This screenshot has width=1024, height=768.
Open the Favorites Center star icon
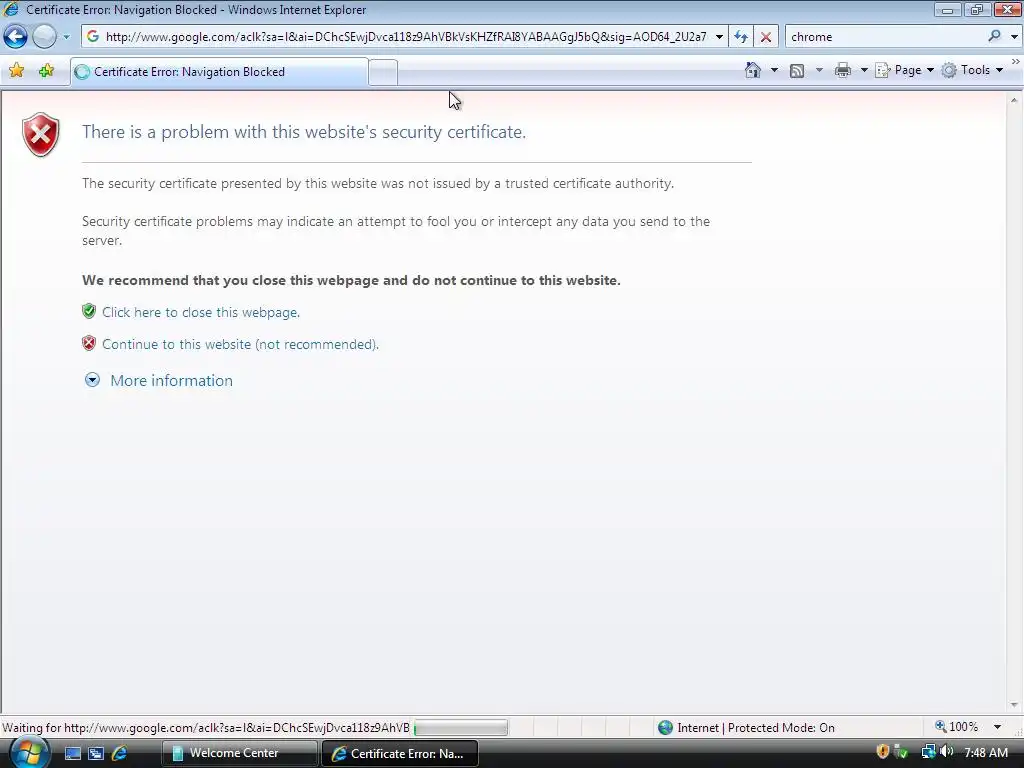[17, 71]
